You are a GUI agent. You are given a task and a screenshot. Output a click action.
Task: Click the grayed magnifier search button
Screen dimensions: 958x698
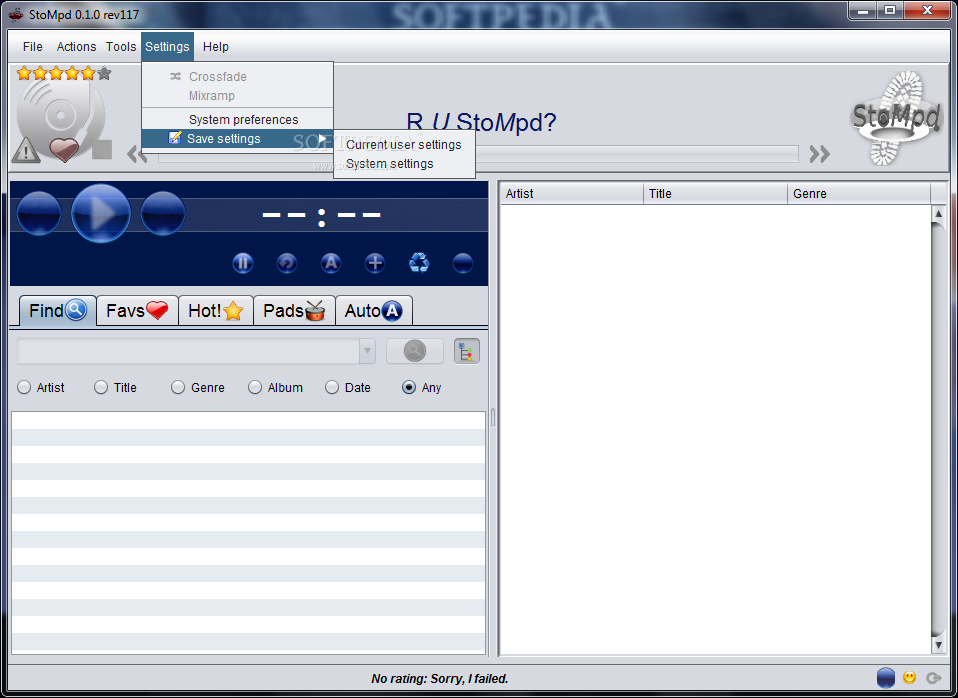415,351
